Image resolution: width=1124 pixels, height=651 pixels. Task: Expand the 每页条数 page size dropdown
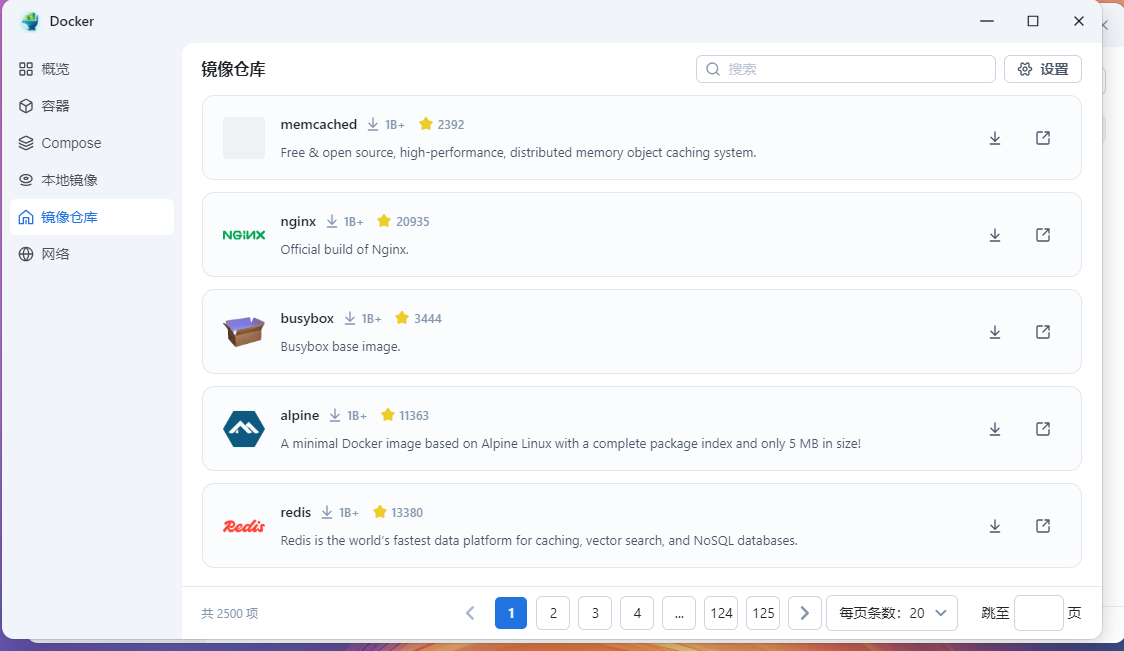891,613
